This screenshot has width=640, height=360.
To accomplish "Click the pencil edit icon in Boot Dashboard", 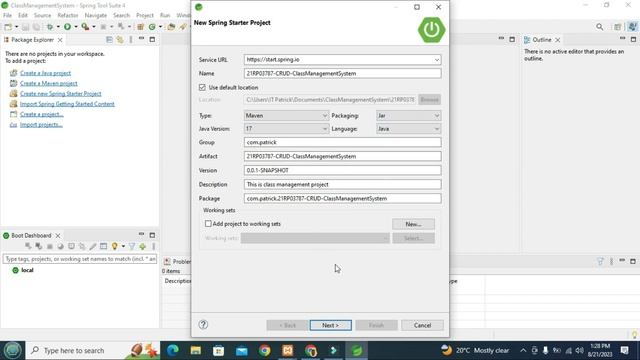I will [93, 246].
